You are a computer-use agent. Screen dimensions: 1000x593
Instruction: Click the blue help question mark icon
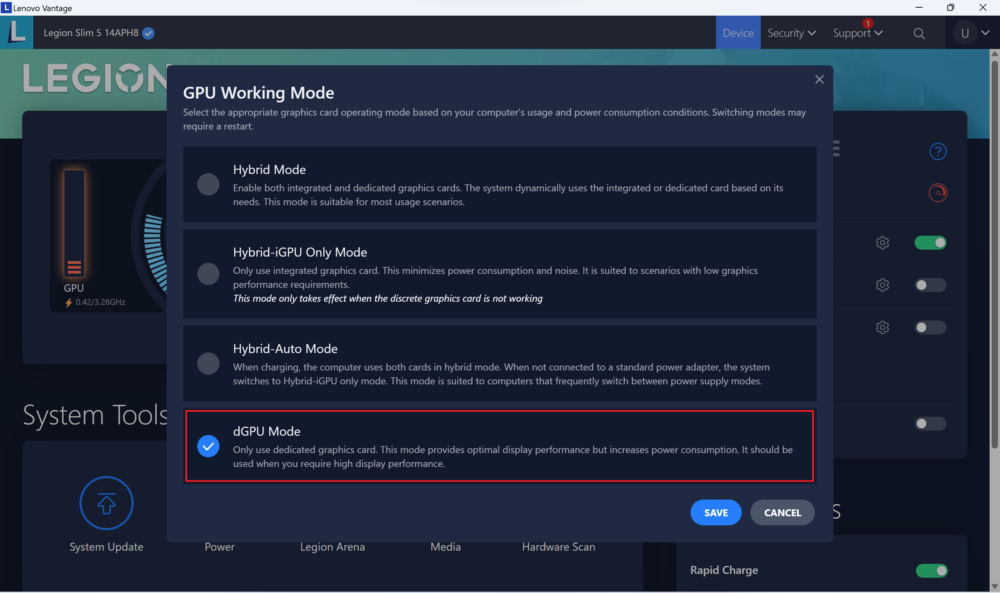[x=937, y=152]
